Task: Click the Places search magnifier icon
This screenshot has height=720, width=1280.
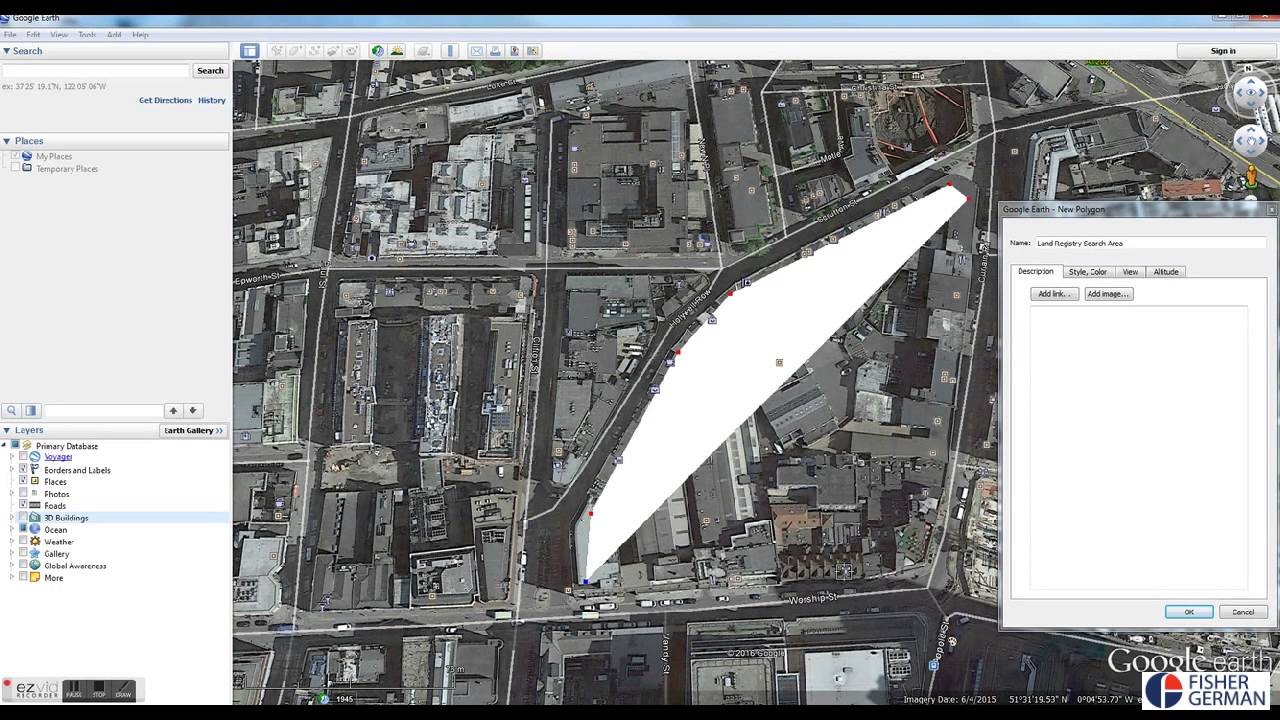Action: tap(11, 410)
